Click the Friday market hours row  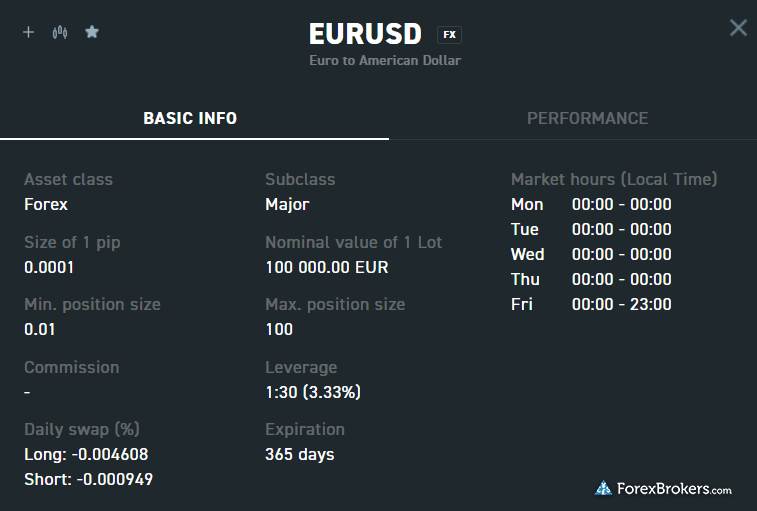[590, 304]
